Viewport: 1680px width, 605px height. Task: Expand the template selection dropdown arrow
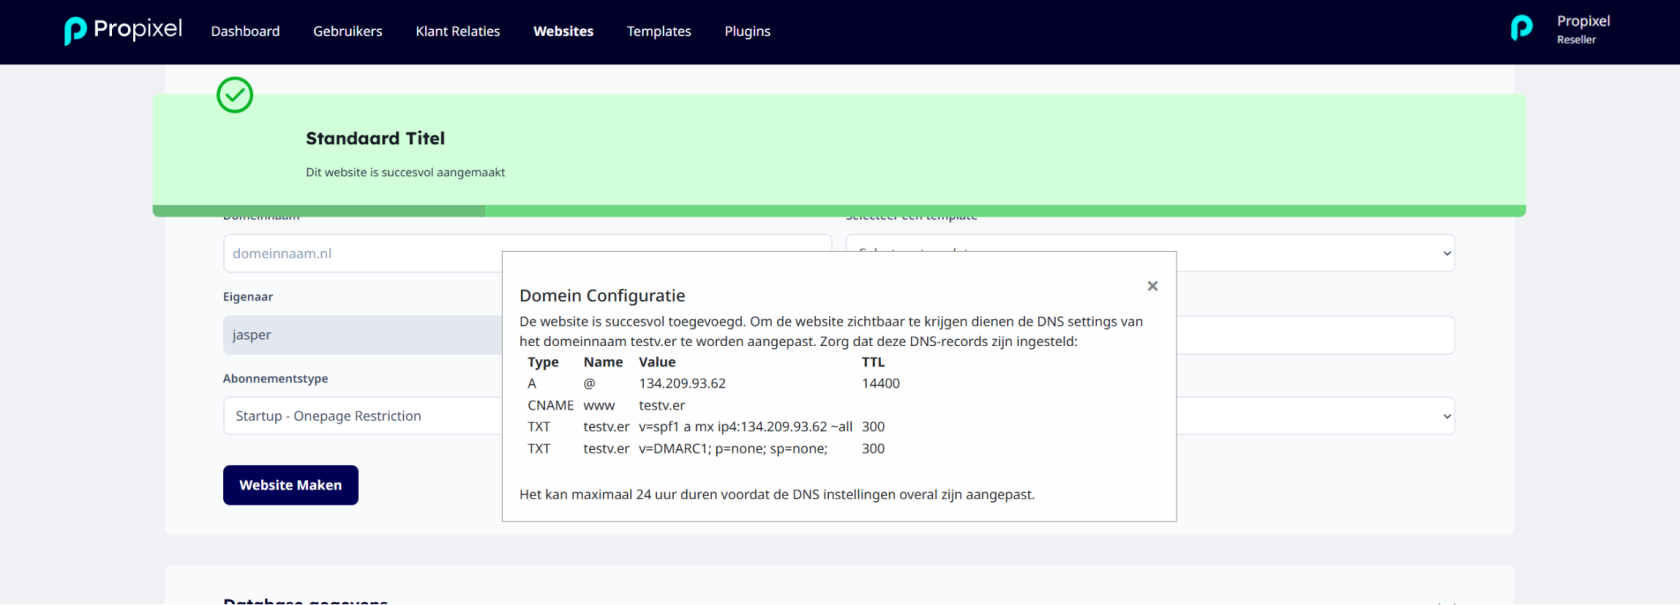[x=1446, y=253]
